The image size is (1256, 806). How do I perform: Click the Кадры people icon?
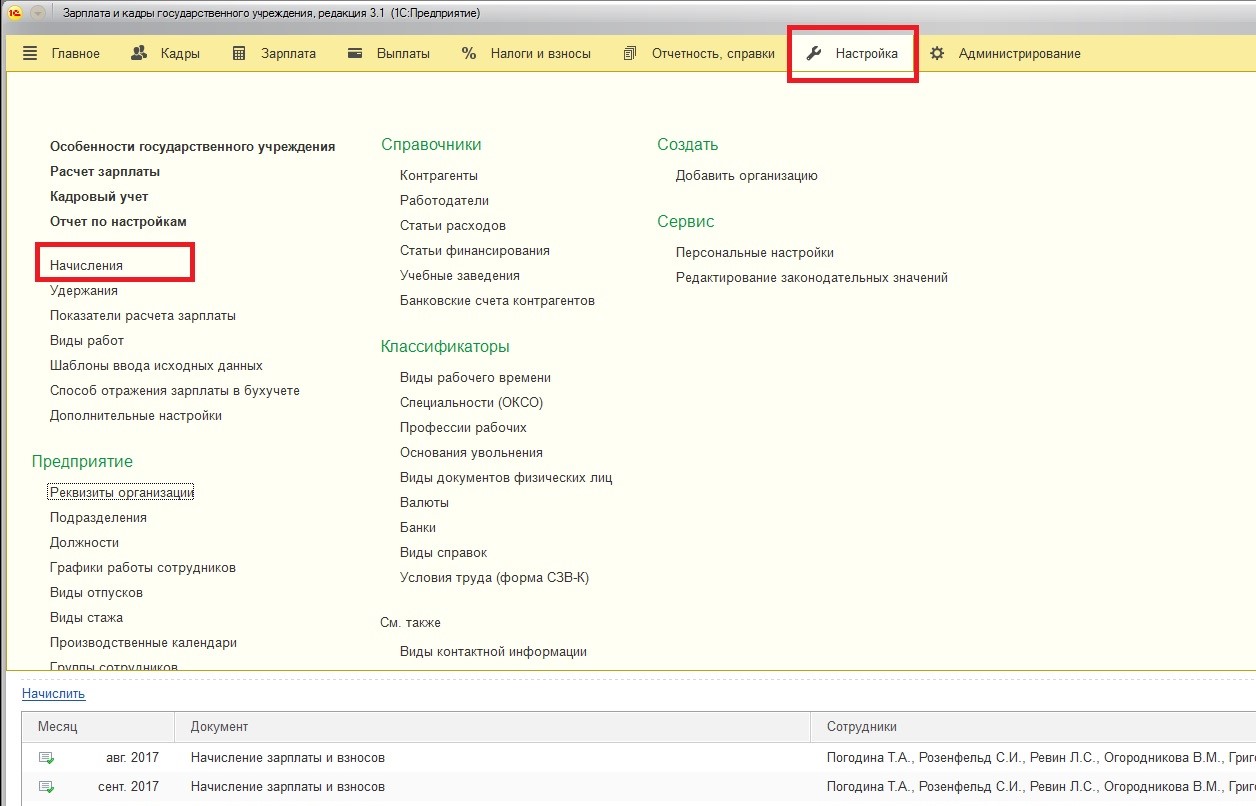point(139,53)
